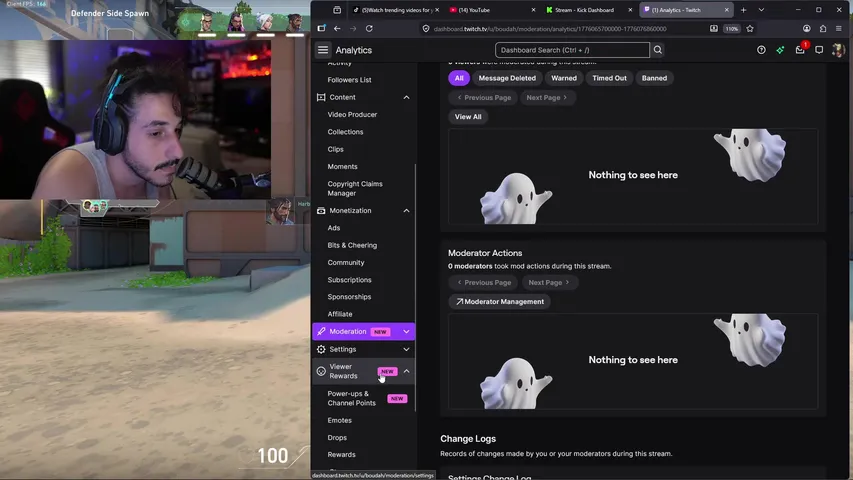Click the sidebar toggle icon left of back arrow
The image size is (853, 480).
322,29
